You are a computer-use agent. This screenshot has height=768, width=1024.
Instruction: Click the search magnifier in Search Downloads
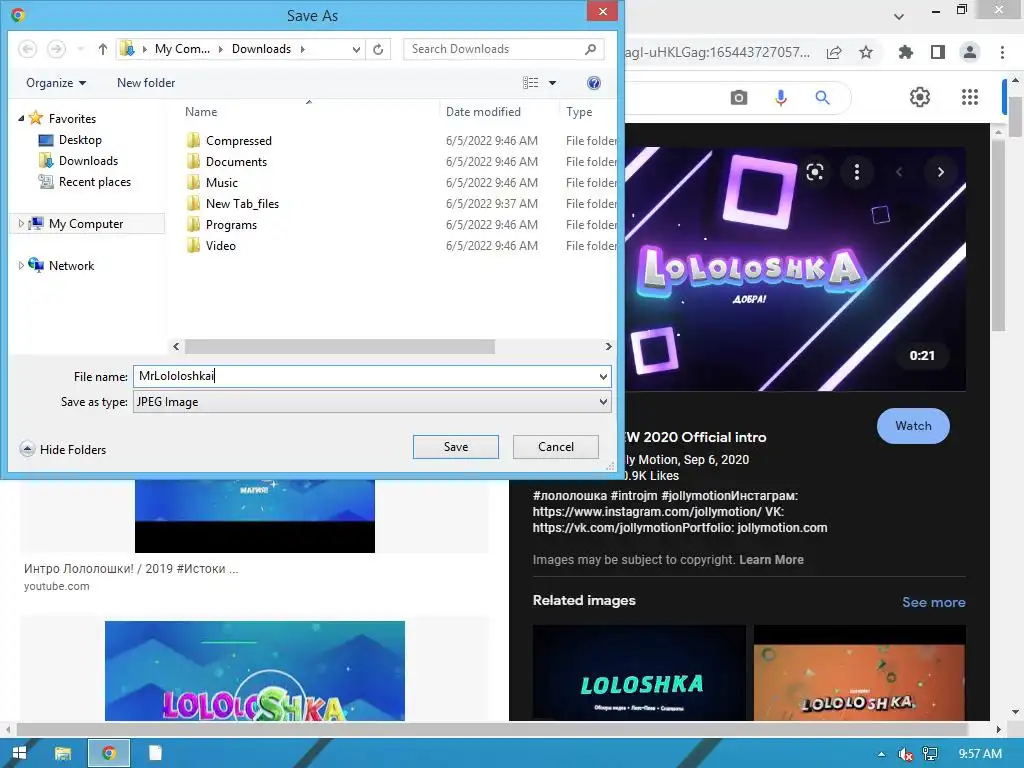point(590,49)
